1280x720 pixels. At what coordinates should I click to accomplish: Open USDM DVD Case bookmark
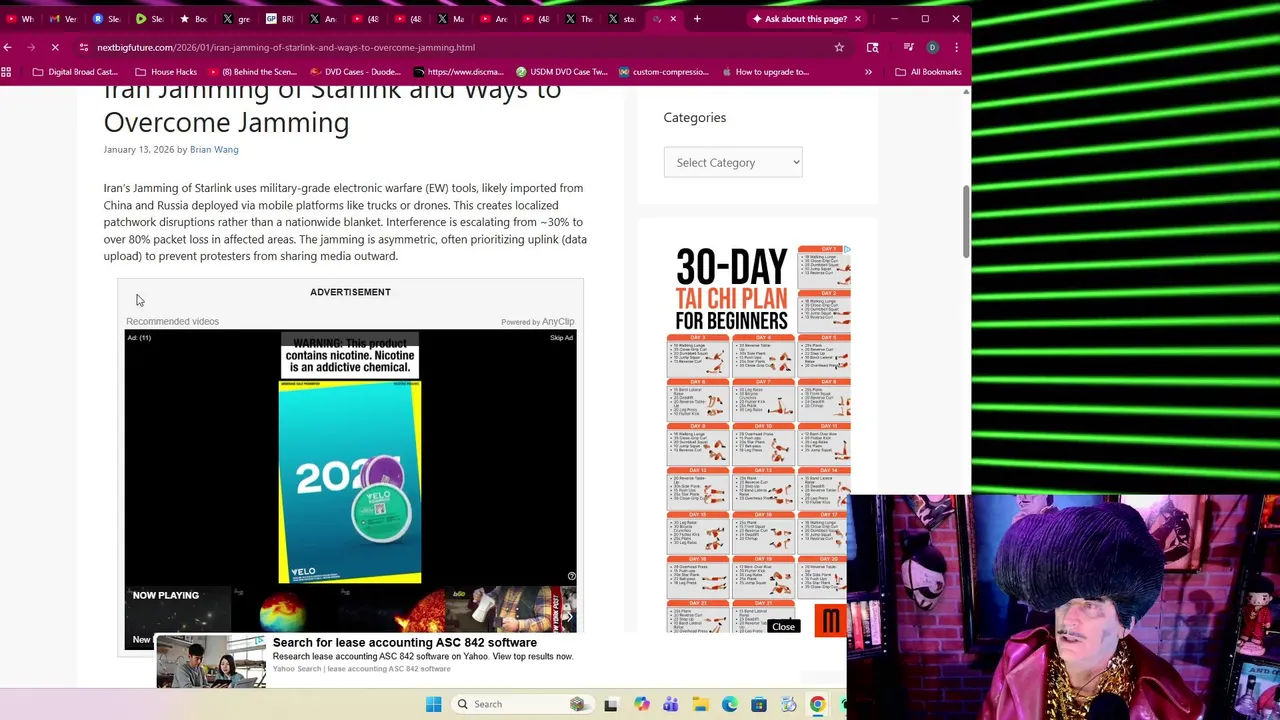click(x=561, y=72)
